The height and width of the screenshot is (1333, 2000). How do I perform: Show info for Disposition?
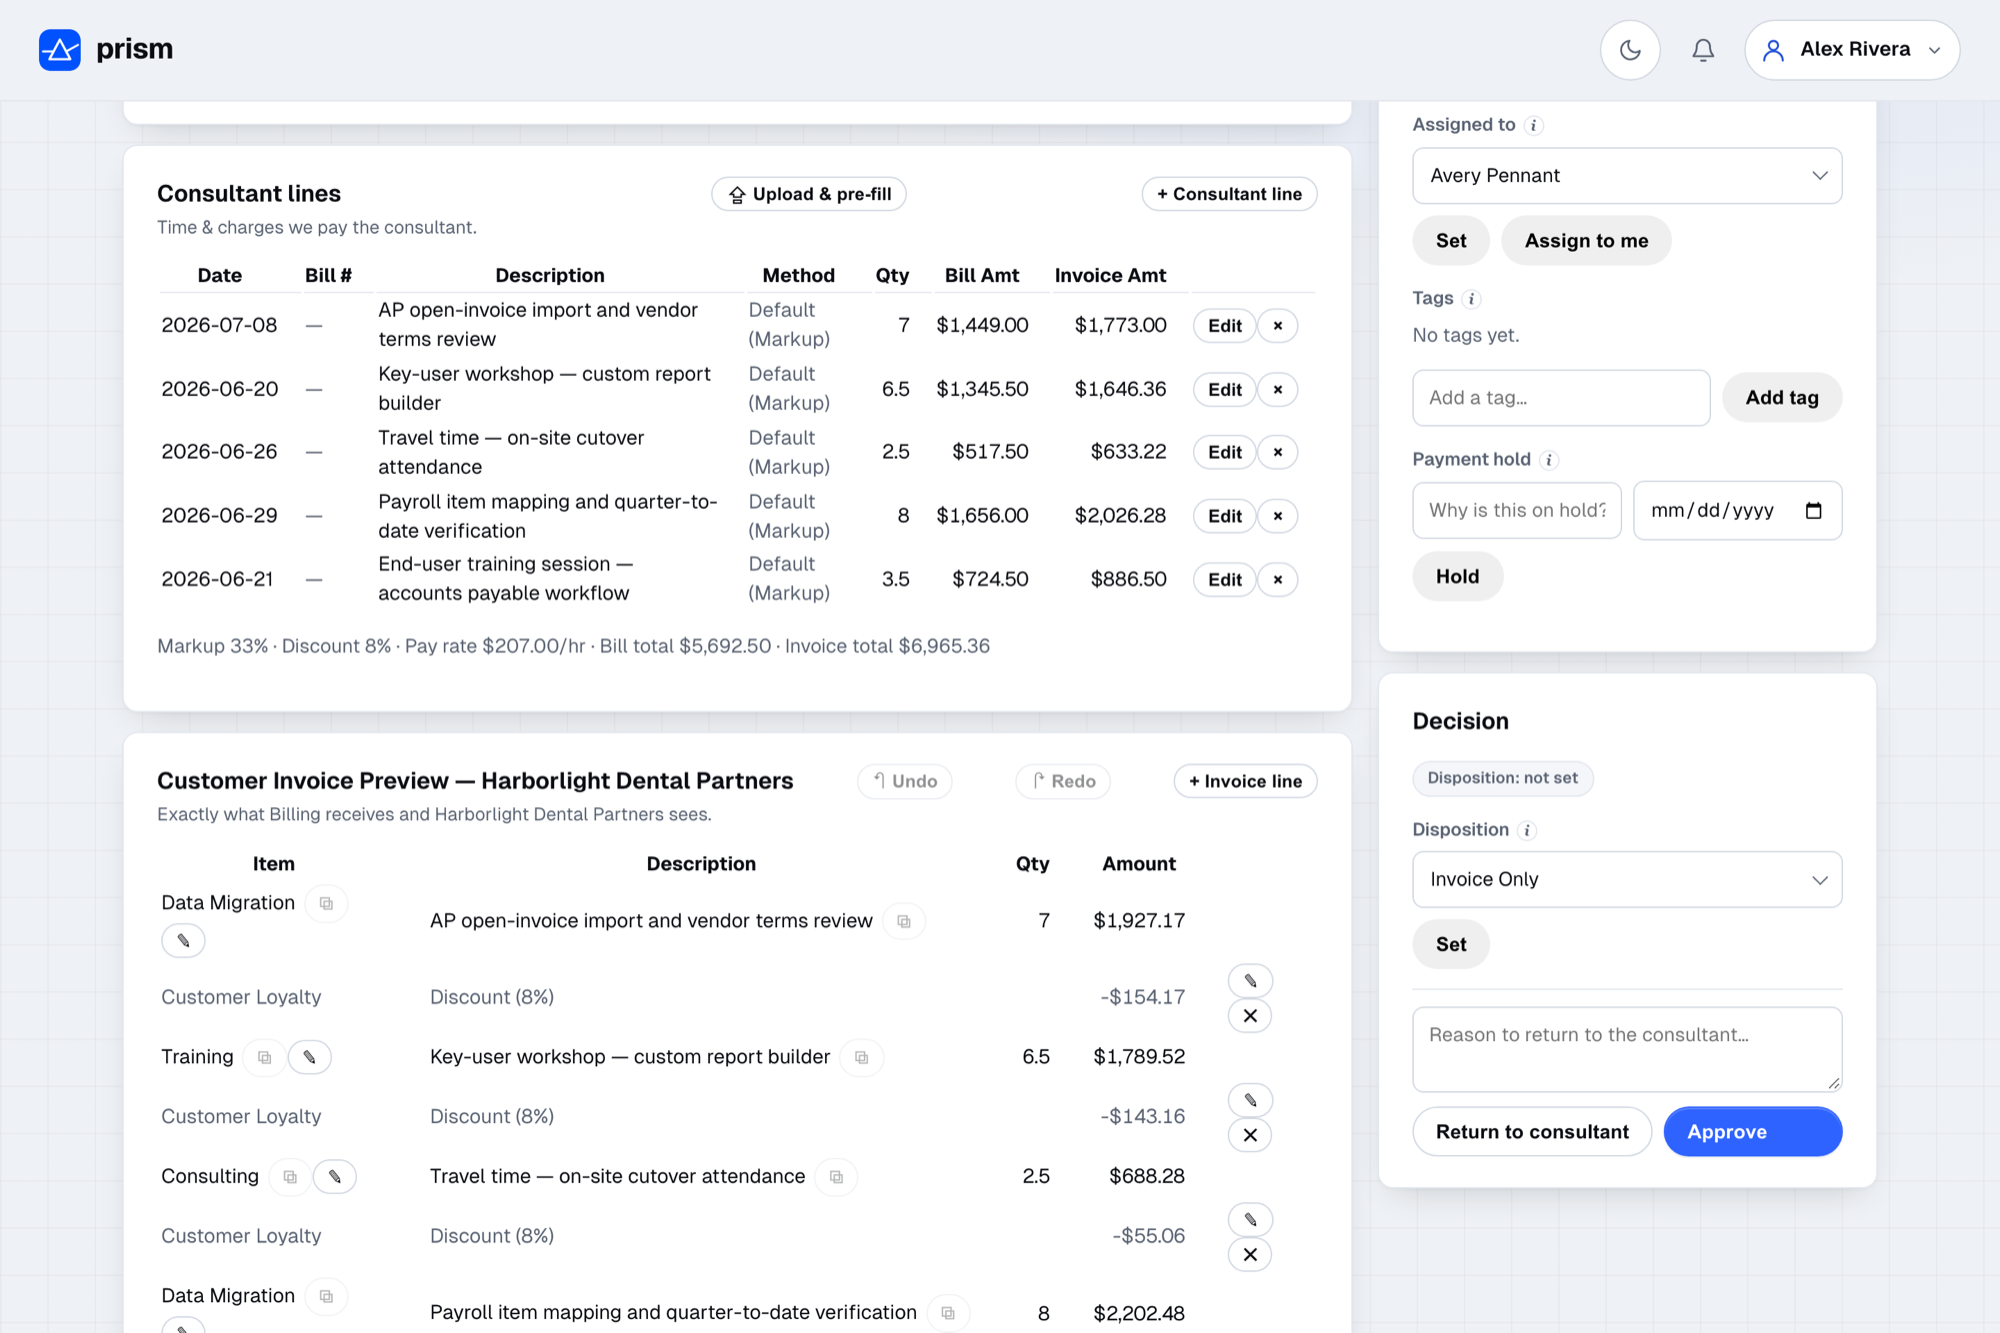(1527, 830)
